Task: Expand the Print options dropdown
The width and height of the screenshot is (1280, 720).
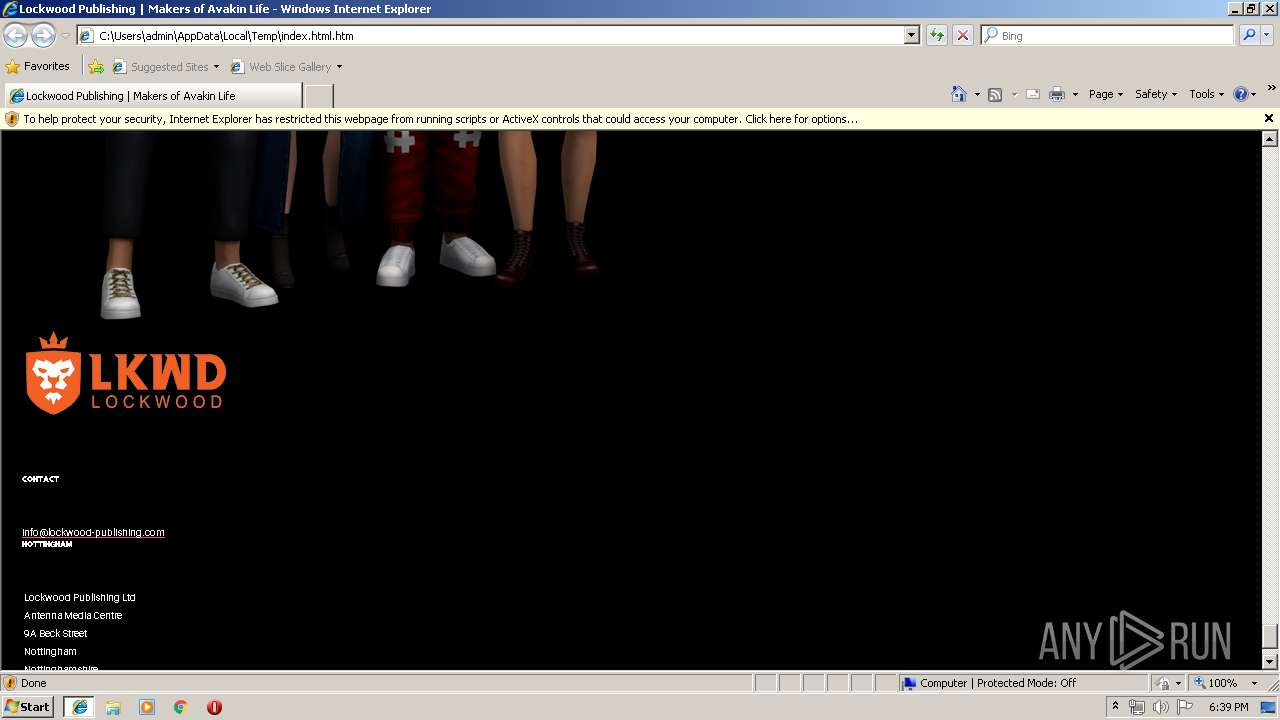Action: click(x=1075, y=94)
